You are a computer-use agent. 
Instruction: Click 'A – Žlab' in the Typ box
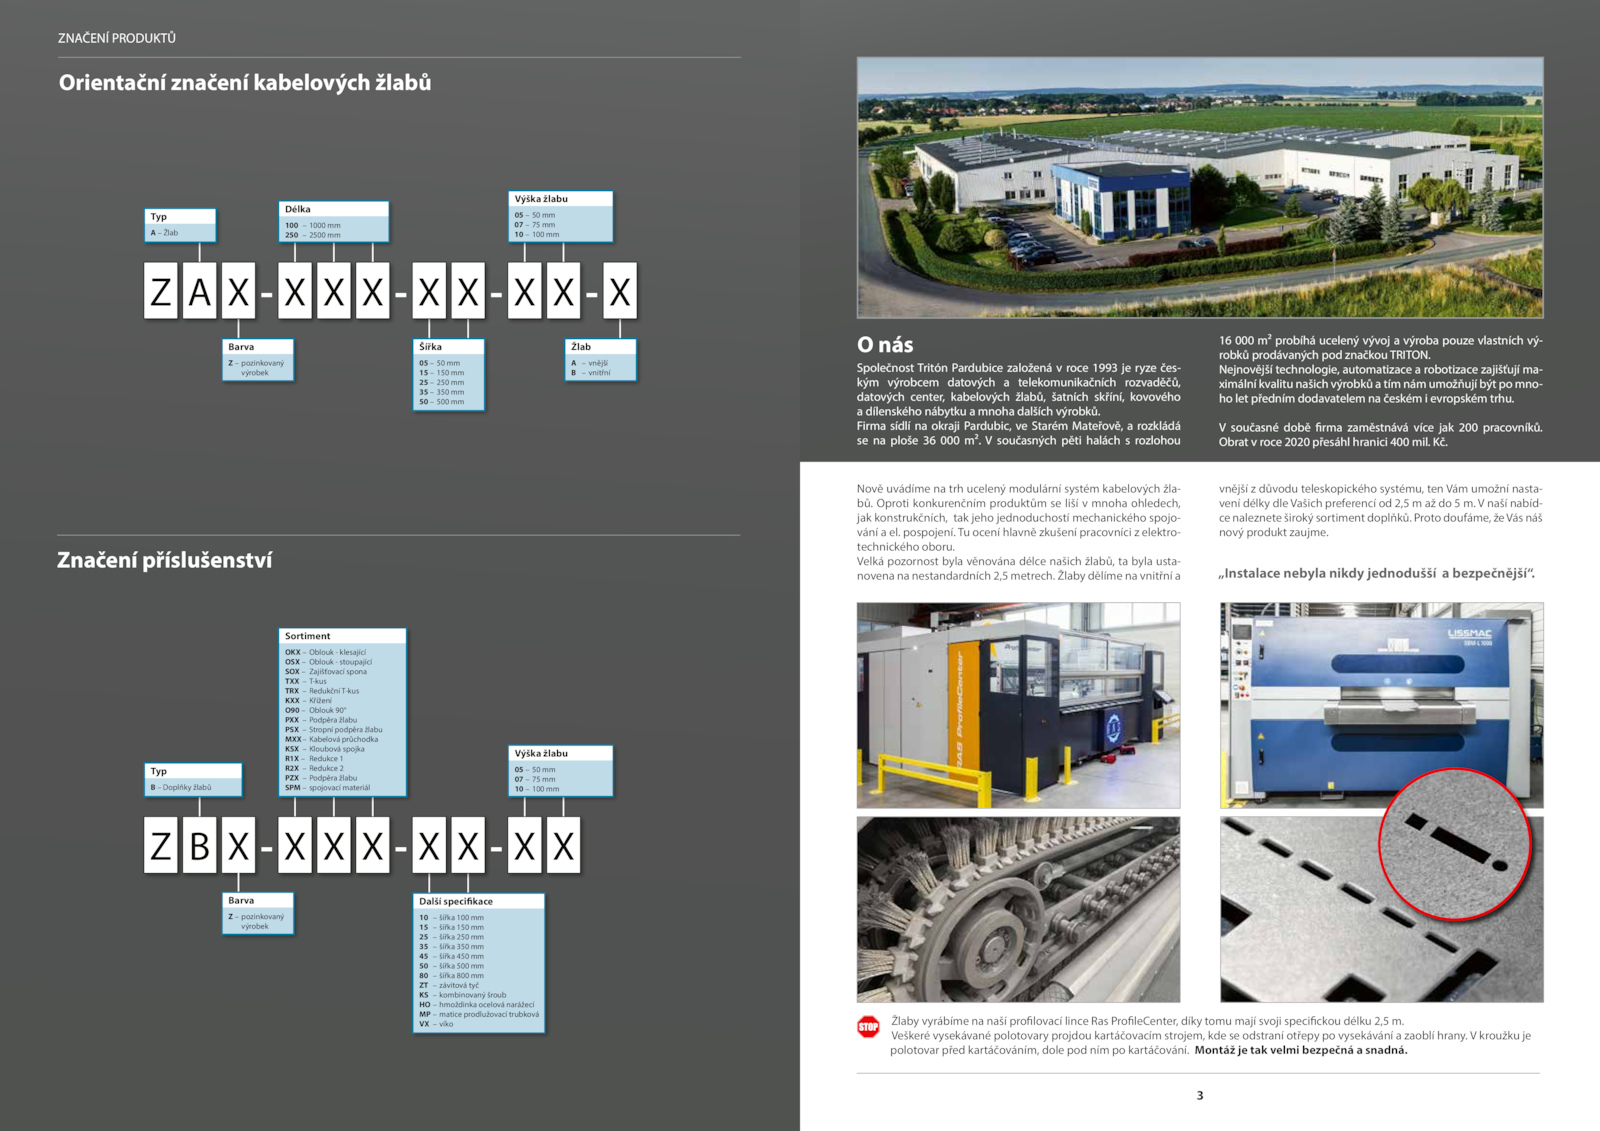click(164, 233)
